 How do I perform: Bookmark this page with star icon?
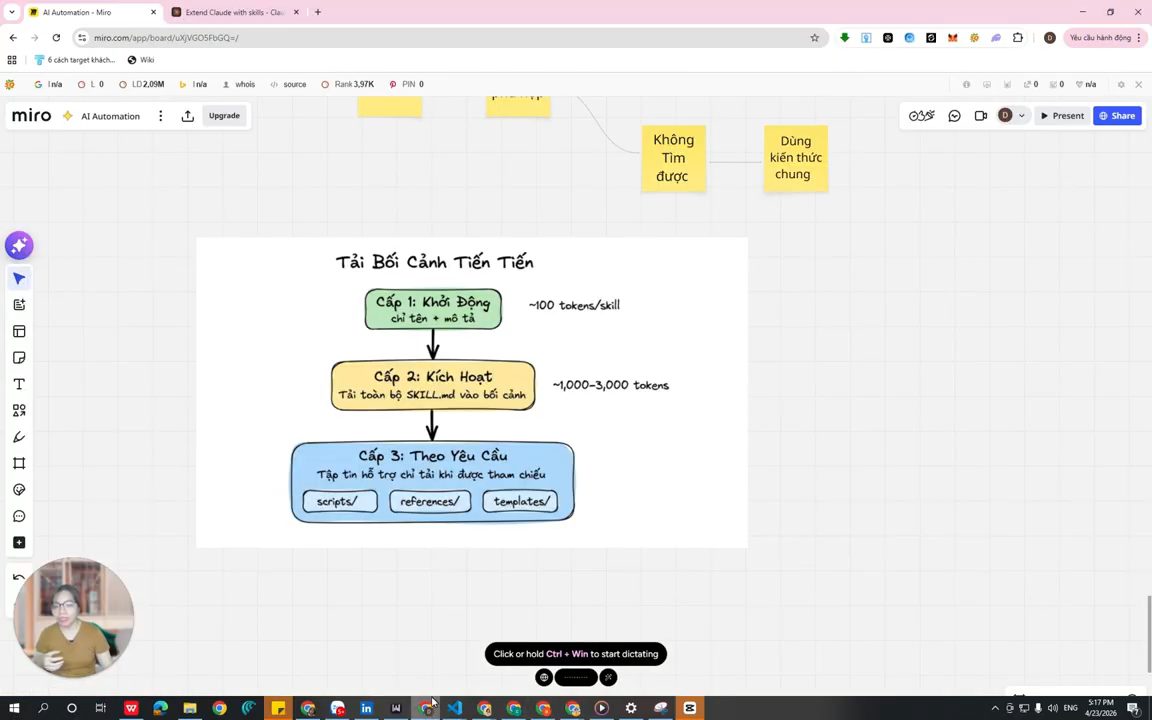(x=814, y=37)
